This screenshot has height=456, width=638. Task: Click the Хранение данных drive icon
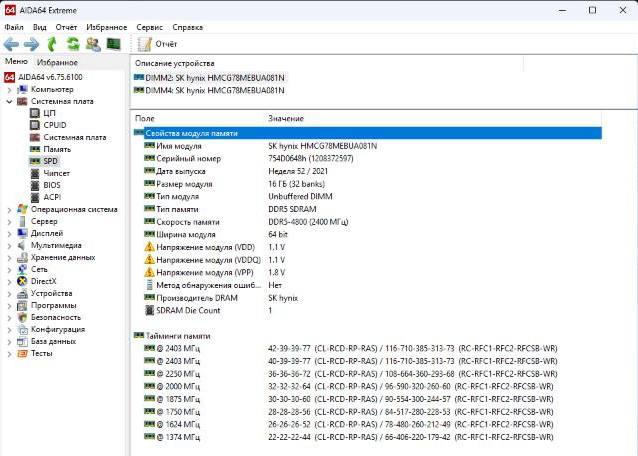pos(22,257)
